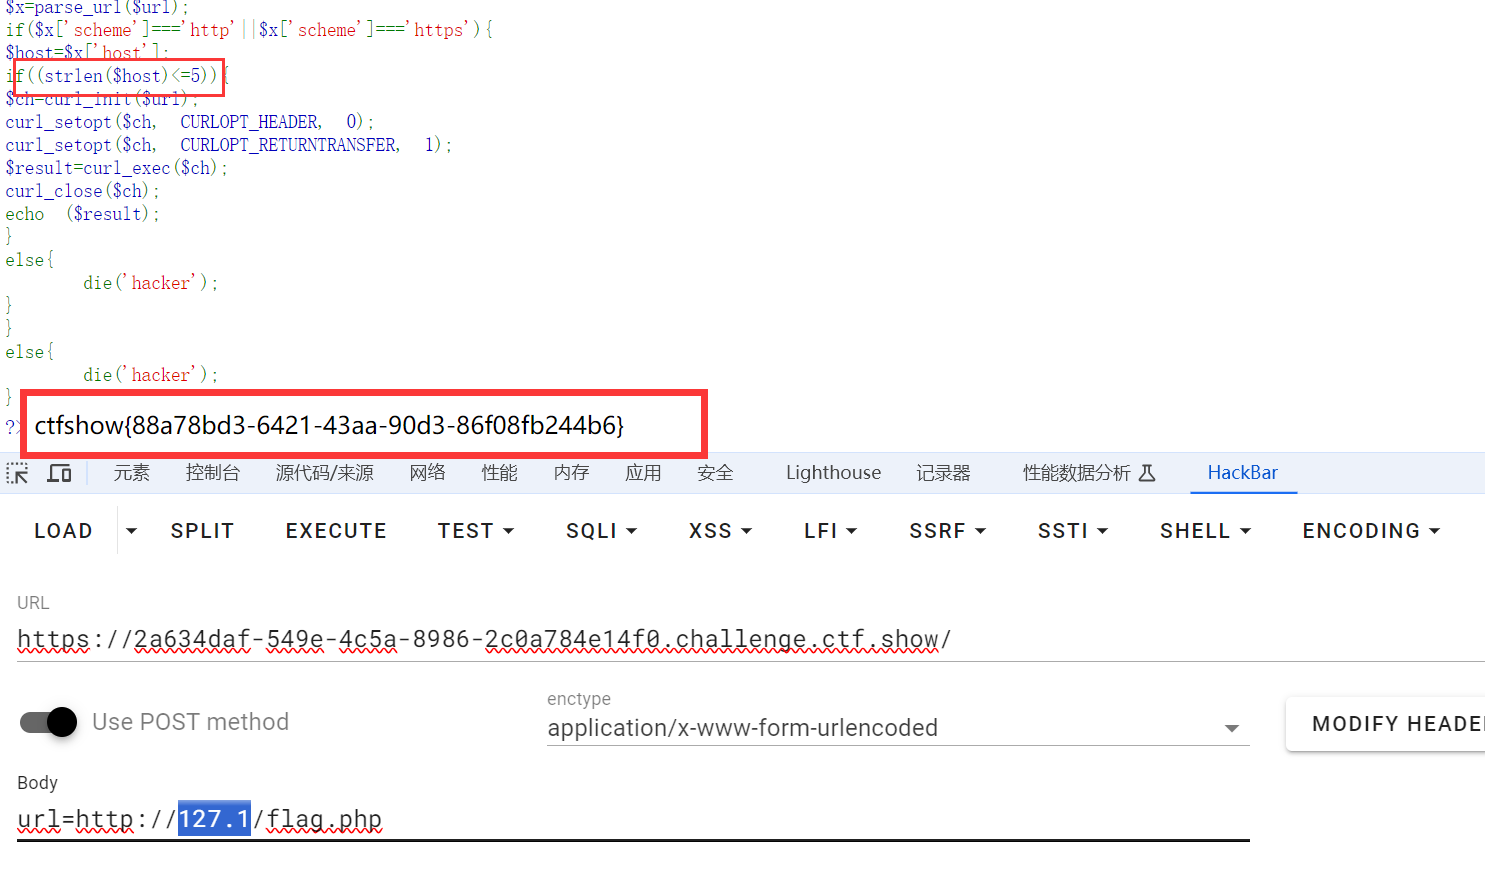Expand the SHELL menu
Viewport: 1485px width, 882px height.
(1205, 531)
